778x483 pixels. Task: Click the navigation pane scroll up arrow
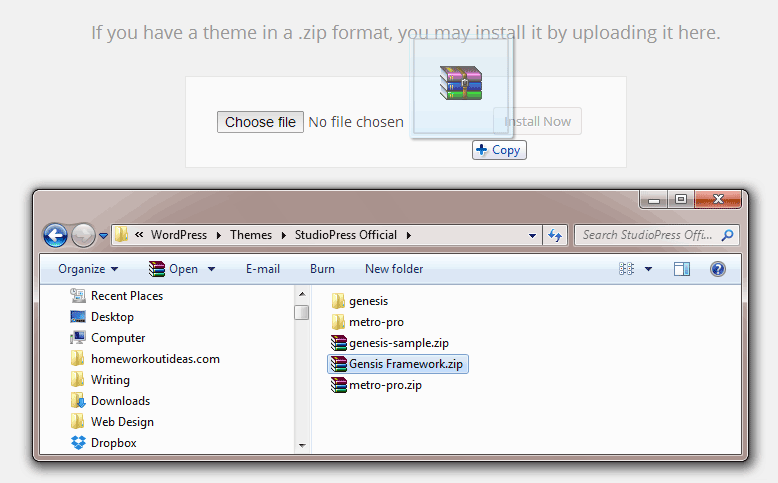[302, 294]
